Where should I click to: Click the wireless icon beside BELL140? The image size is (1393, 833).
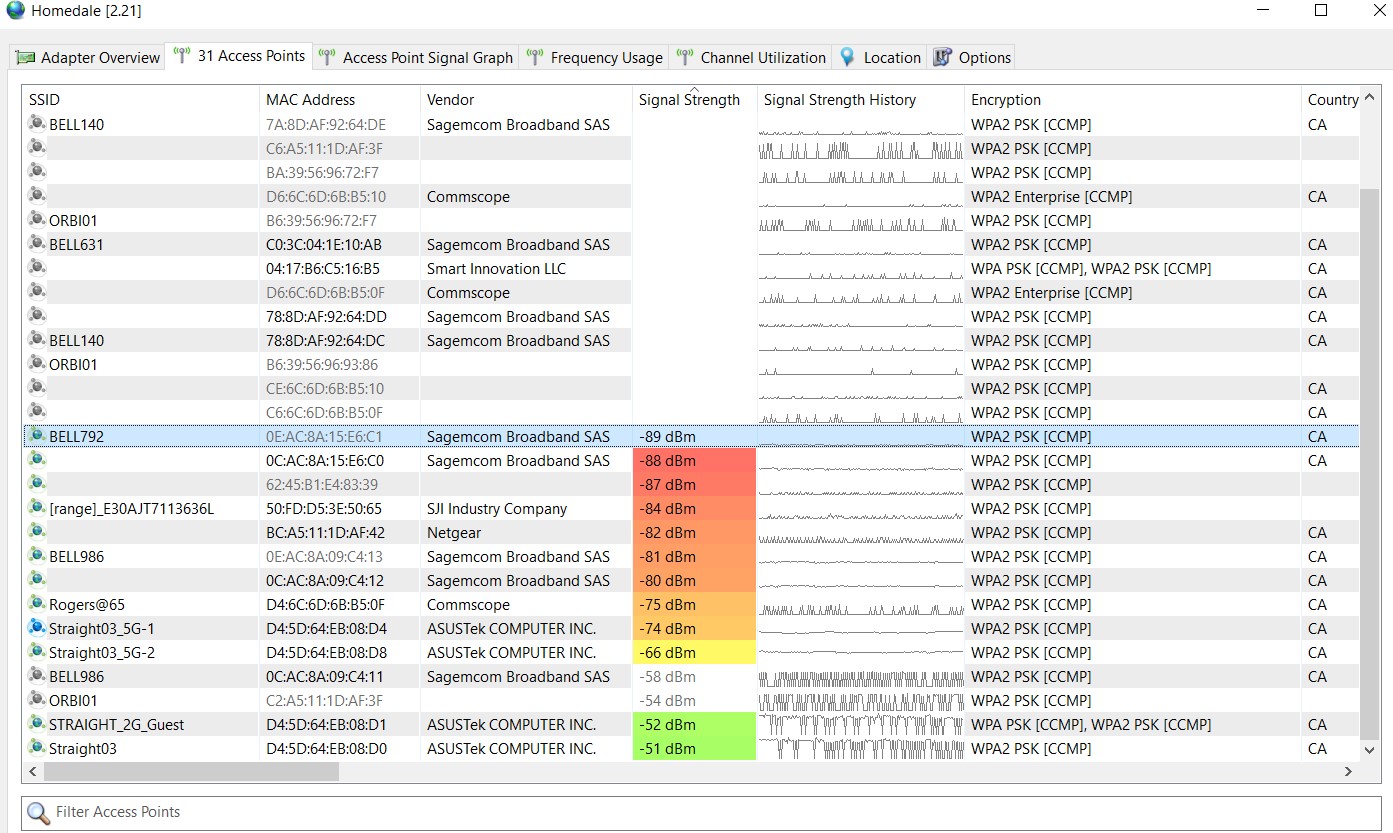point(36,124)
